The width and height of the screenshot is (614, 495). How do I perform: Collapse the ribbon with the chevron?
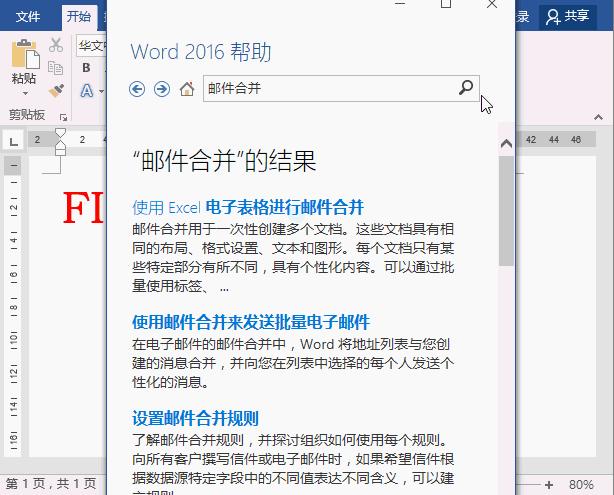pyautogui.click(x=598, y=117)
